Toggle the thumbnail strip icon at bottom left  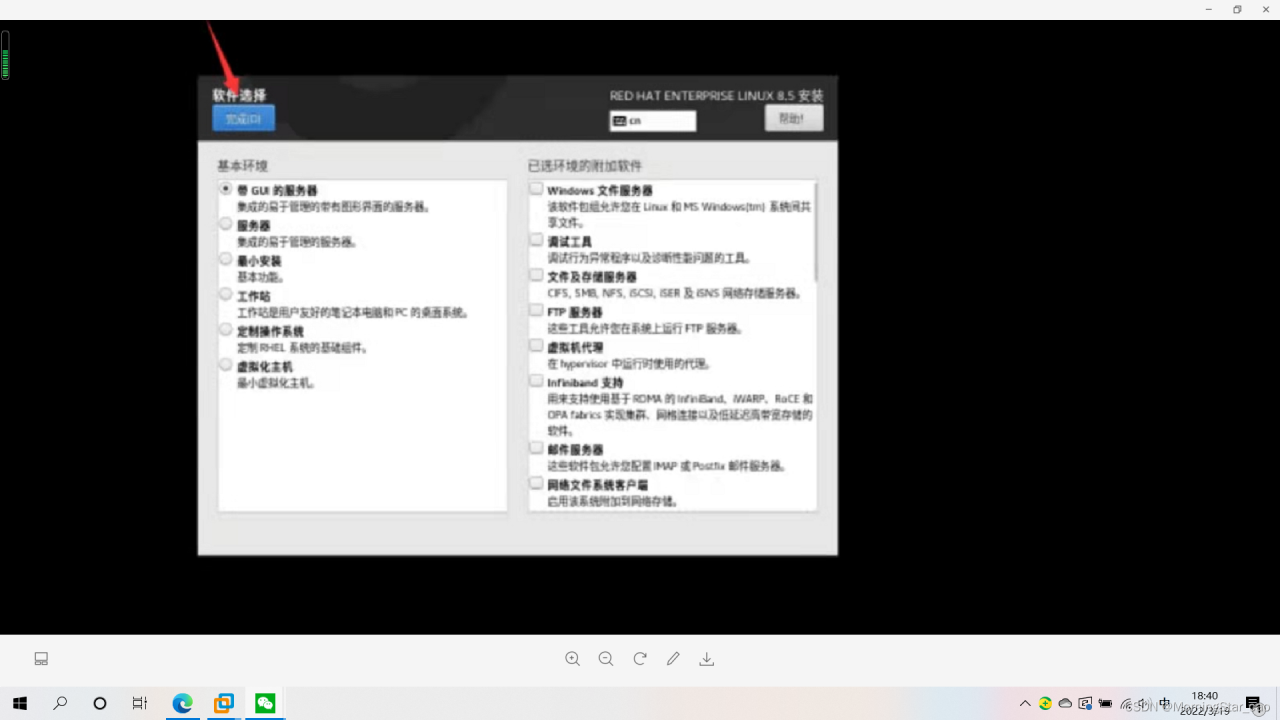pyautogui.click(x=41, y=659)
